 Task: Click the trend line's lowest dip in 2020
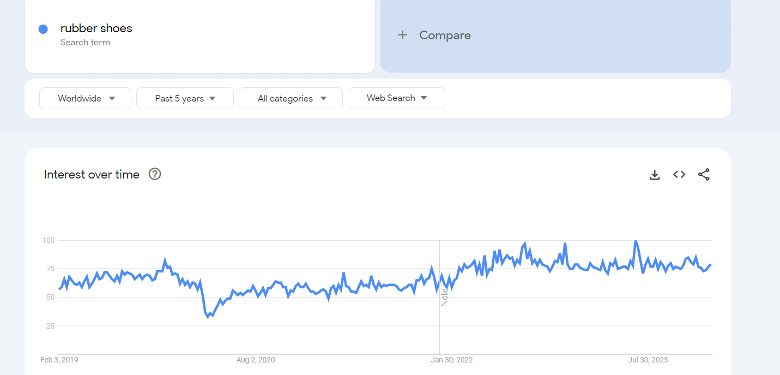[x=209, y=316]
